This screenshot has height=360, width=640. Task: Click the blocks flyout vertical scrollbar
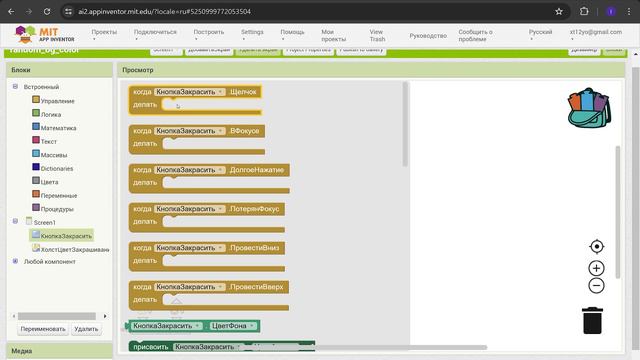[x=405, y=124]
